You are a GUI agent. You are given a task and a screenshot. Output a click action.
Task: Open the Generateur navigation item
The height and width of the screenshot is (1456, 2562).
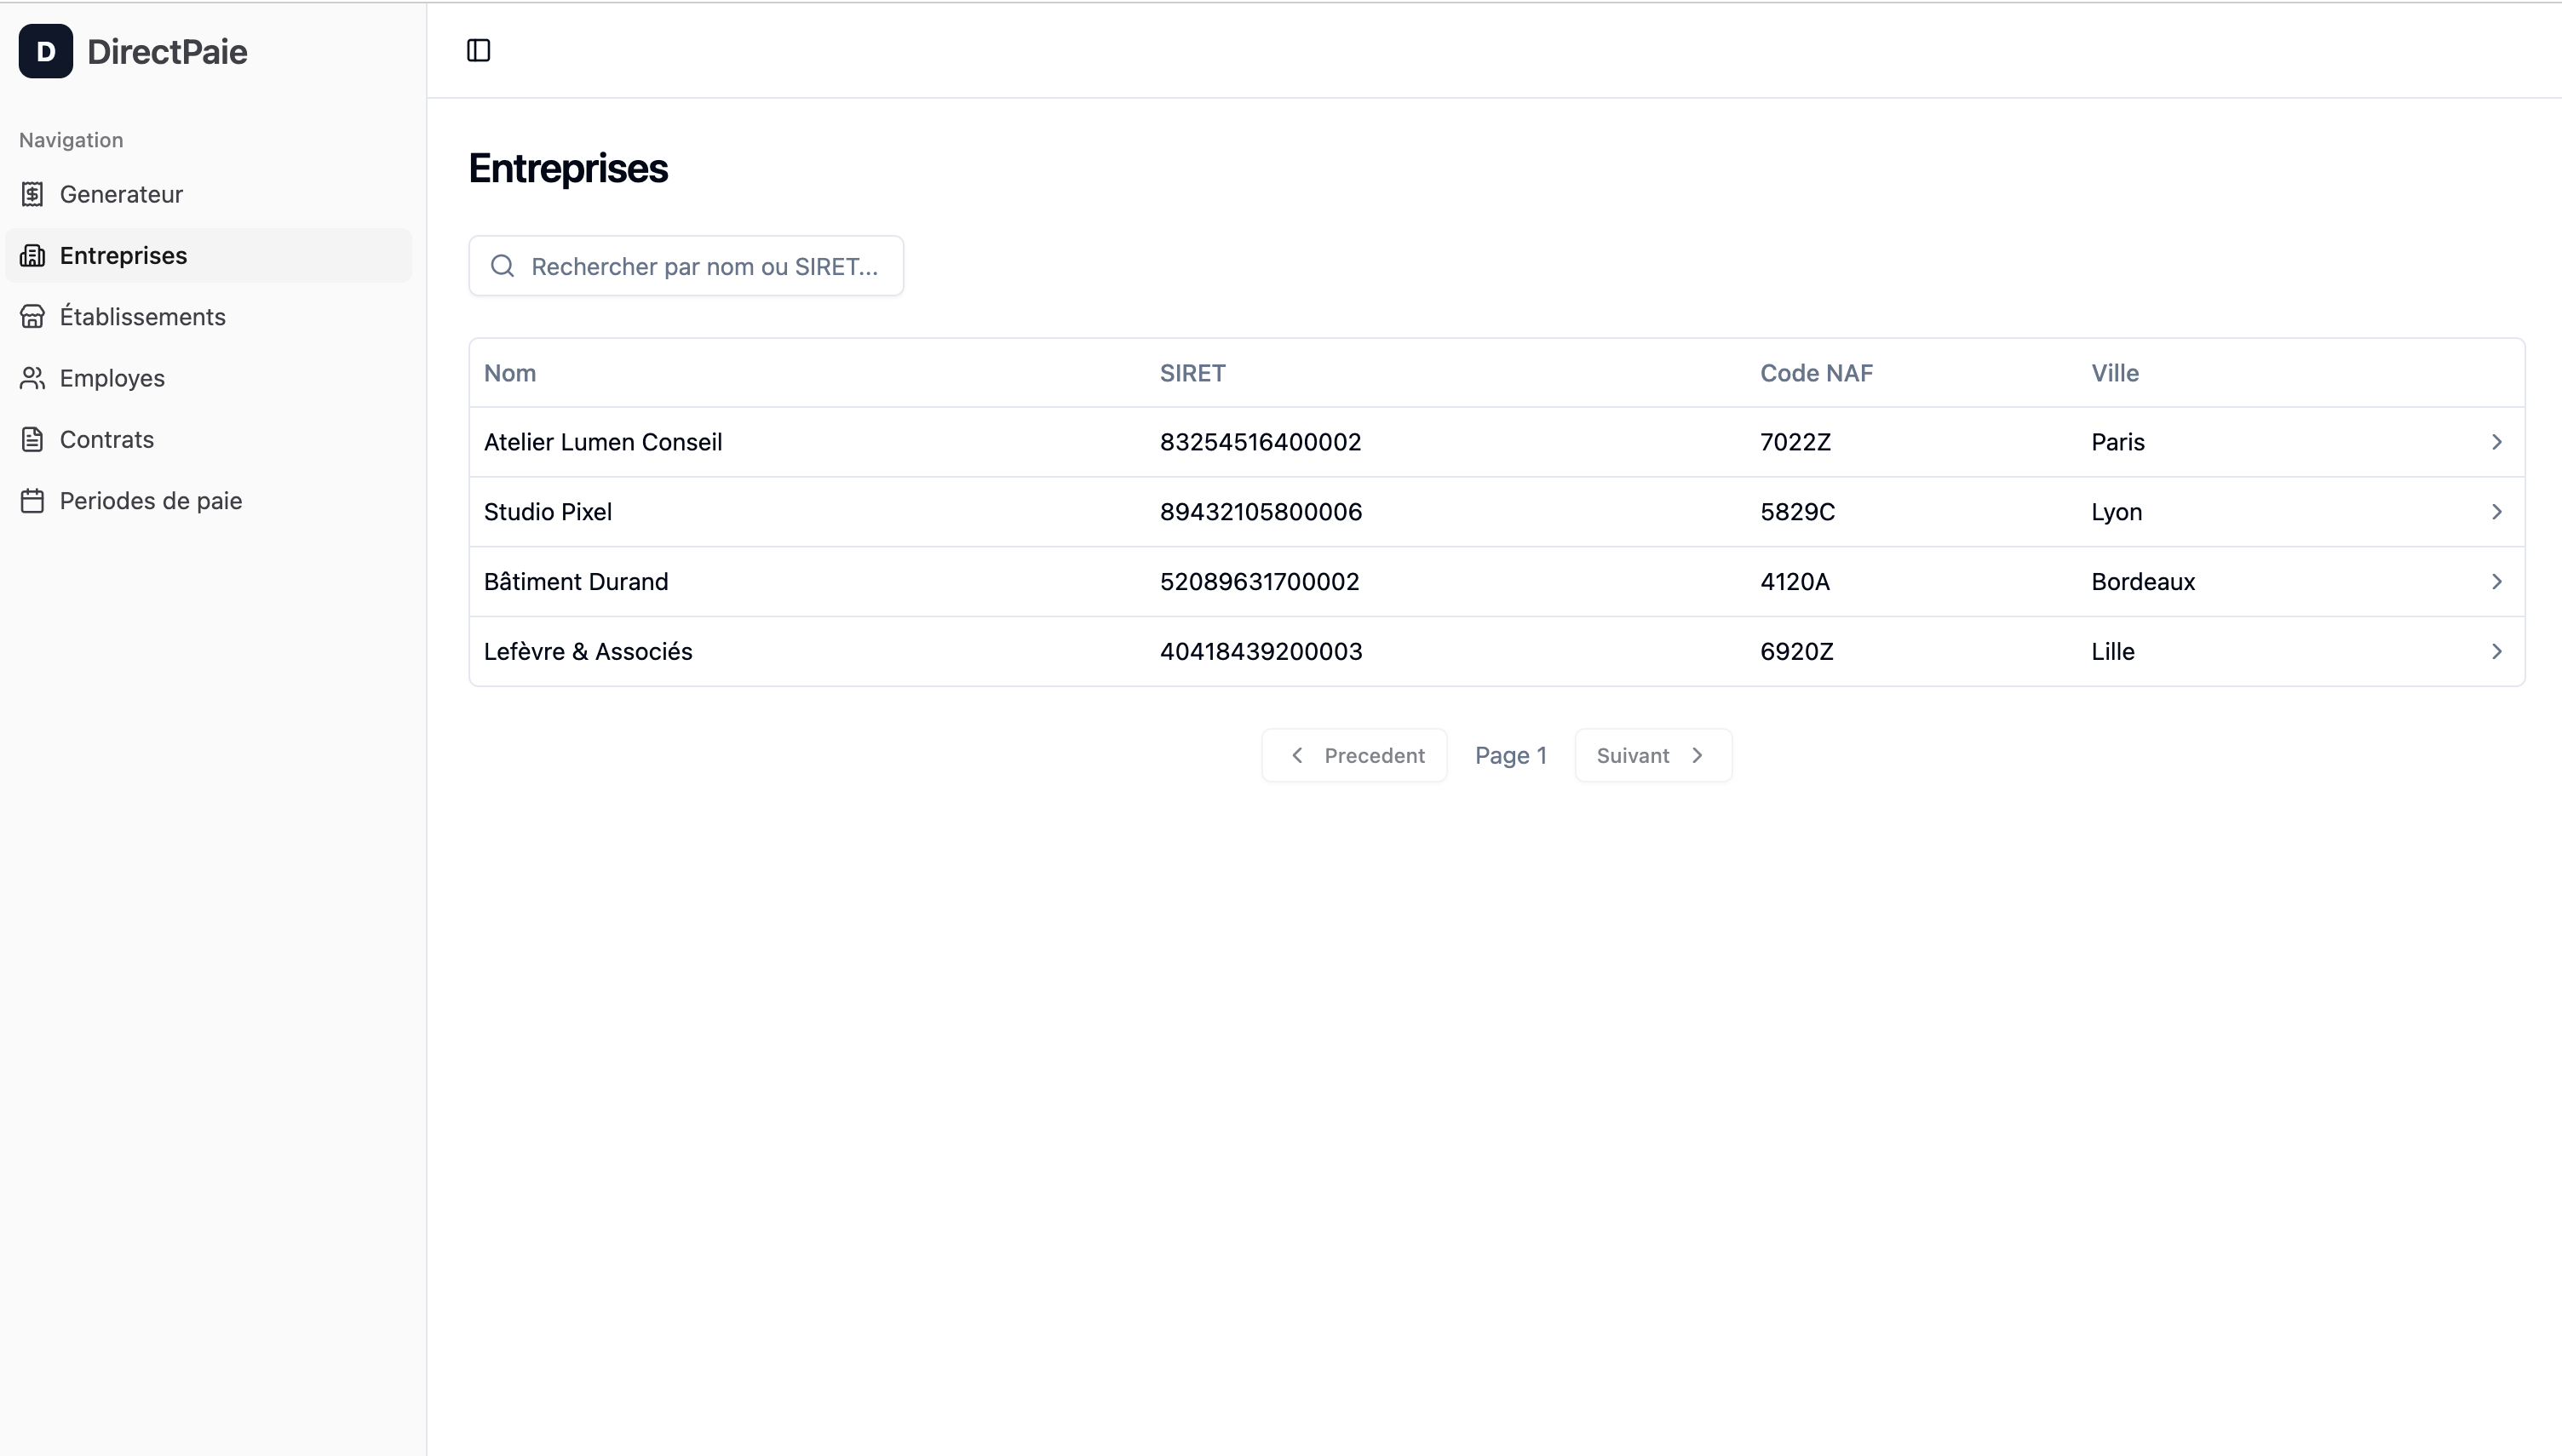(x=208, y=194)
